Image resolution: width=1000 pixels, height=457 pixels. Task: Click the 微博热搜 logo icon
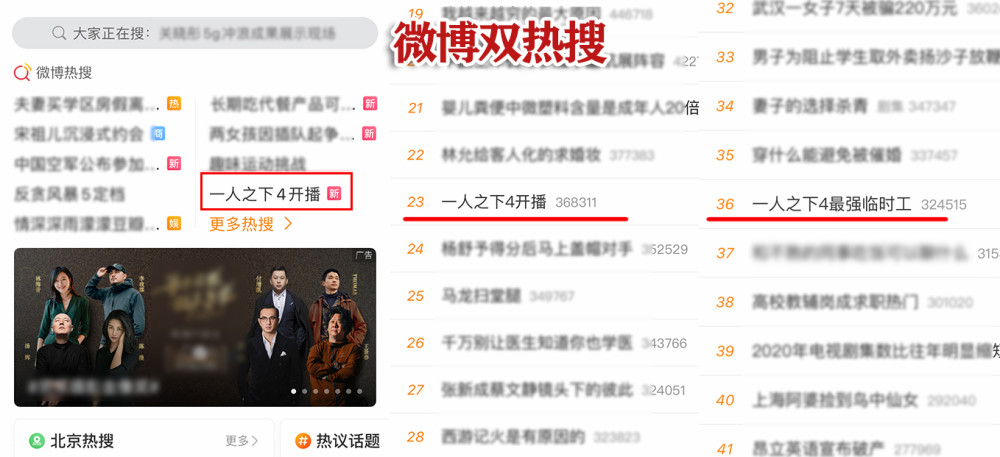22,72
